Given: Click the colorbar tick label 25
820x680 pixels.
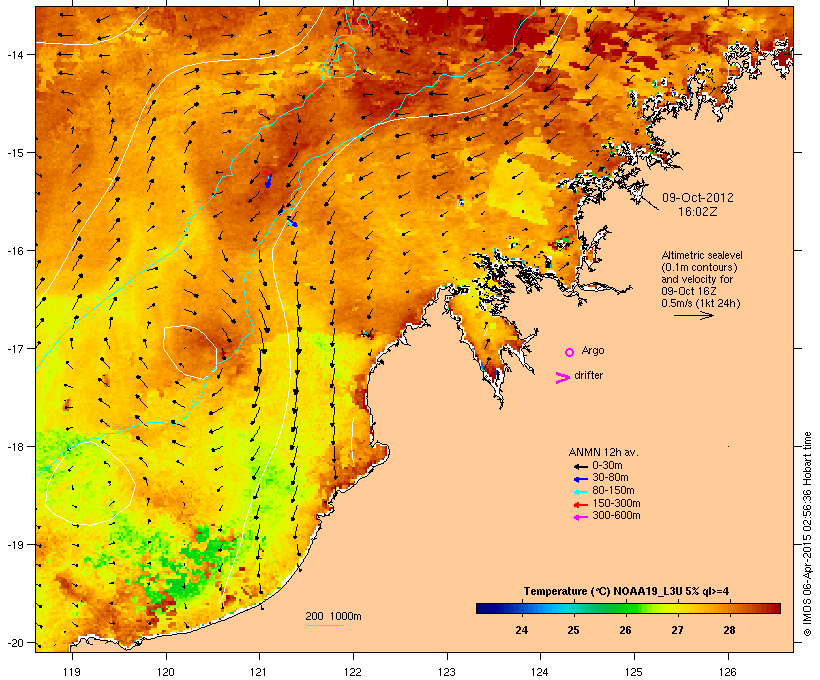Looking at the screenshot, I should (x=573, y=630).
